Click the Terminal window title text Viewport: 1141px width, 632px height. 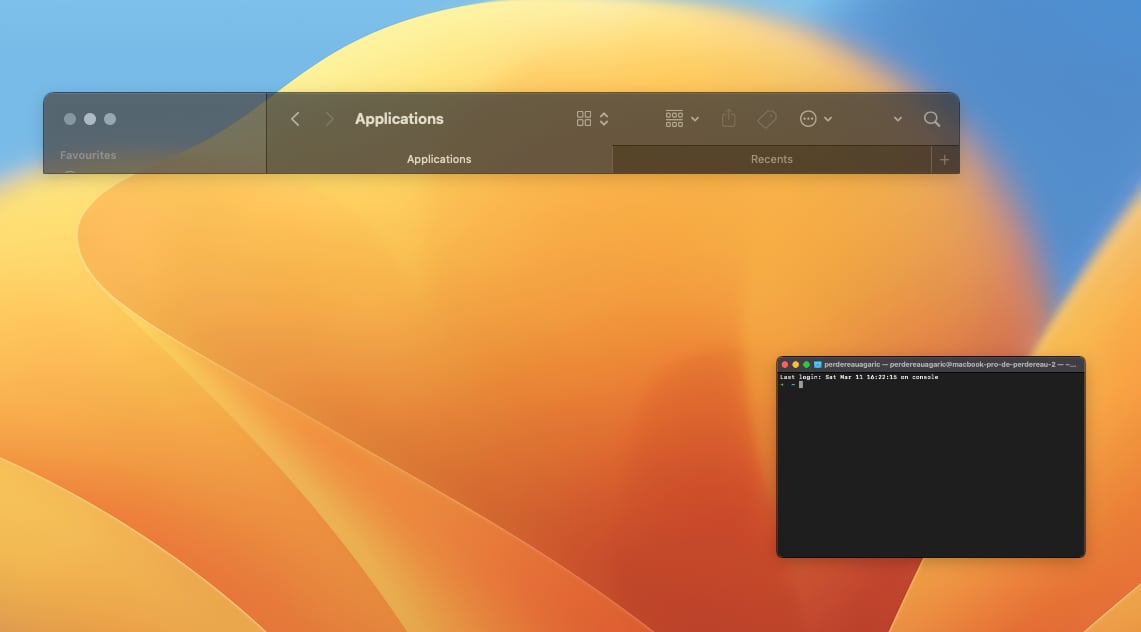click(x=950, y=364)
